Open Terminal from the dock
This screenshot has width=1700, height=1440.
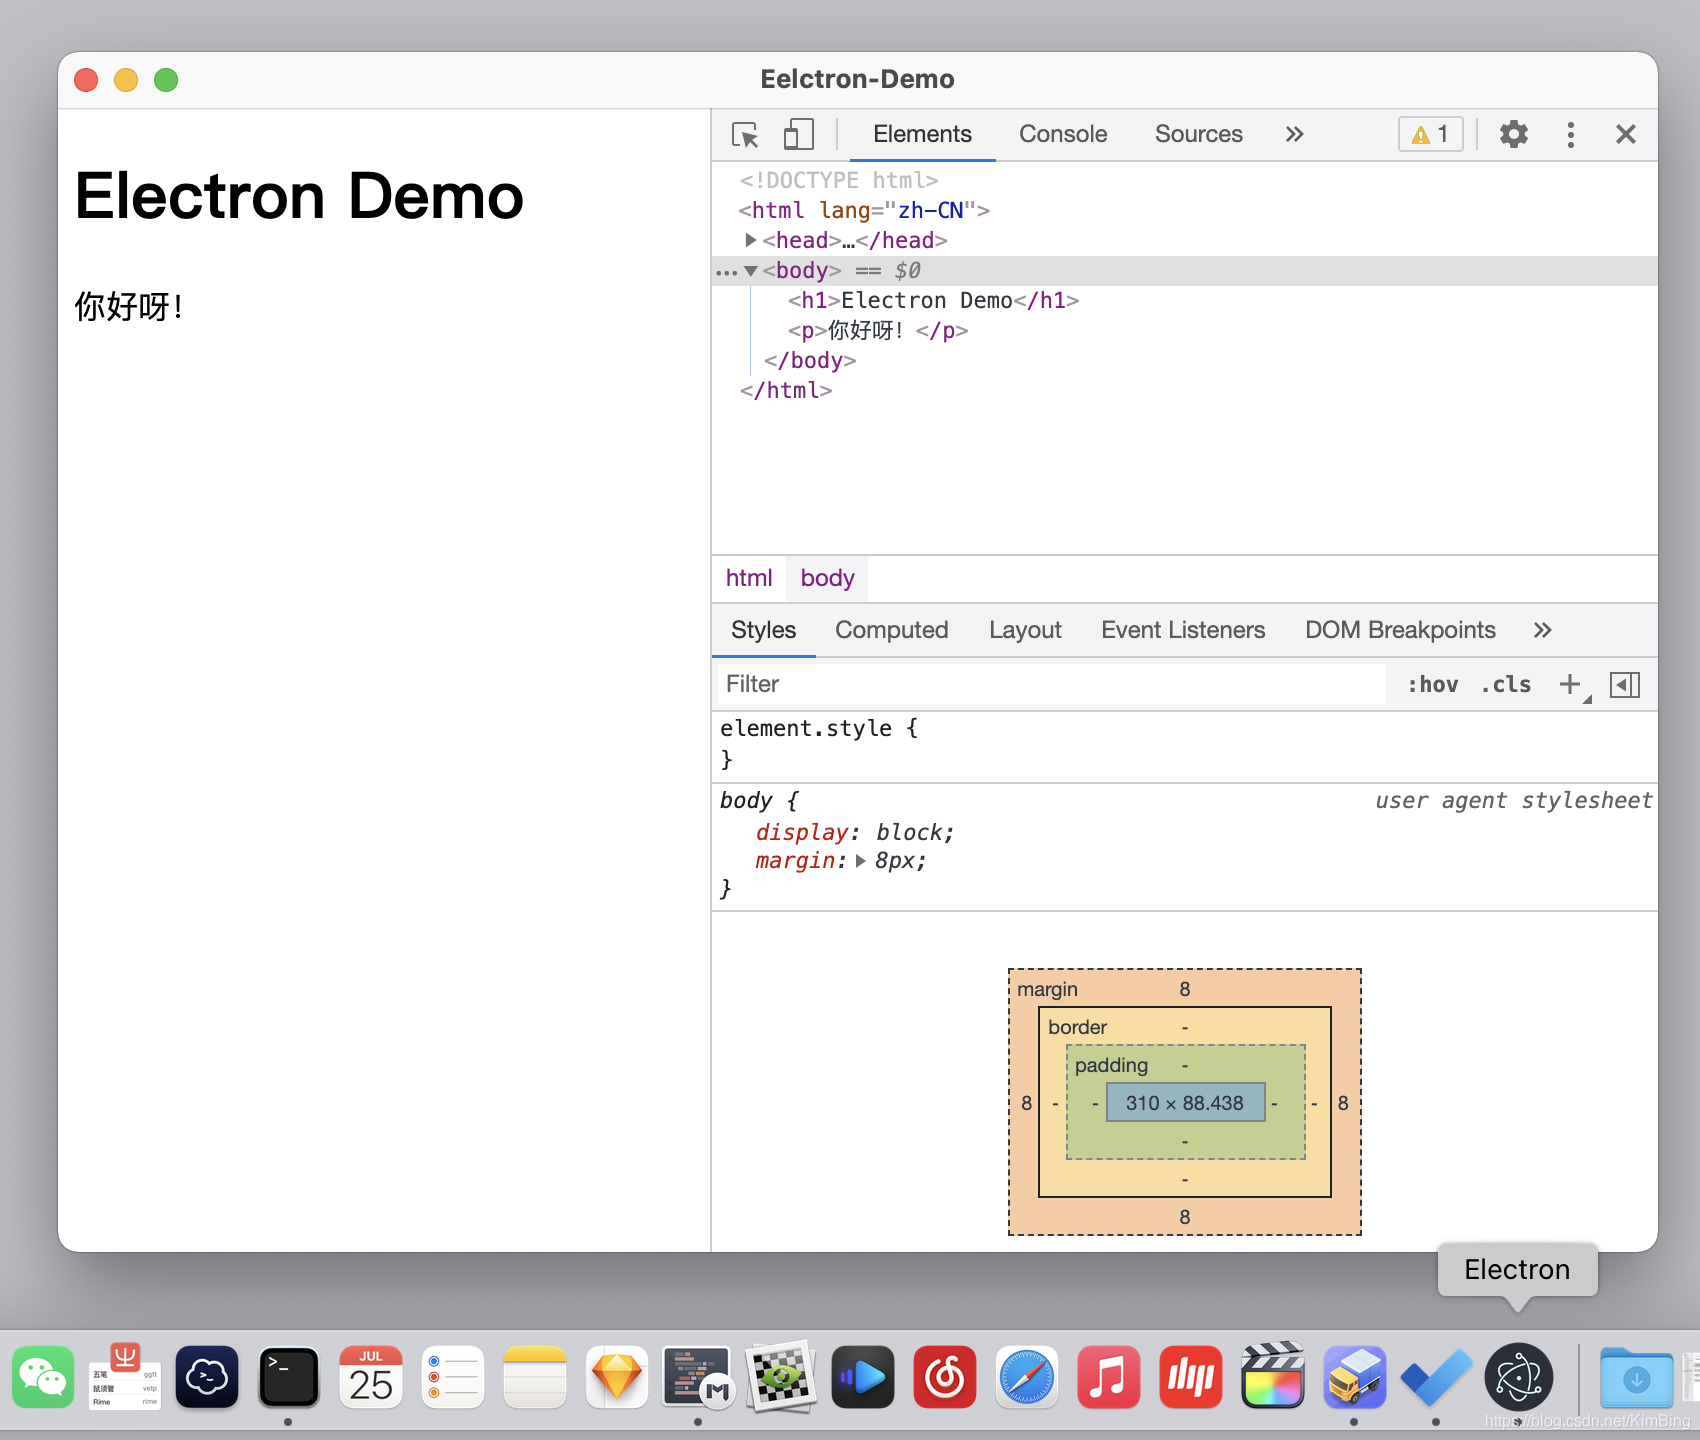tap(289, 1377)
